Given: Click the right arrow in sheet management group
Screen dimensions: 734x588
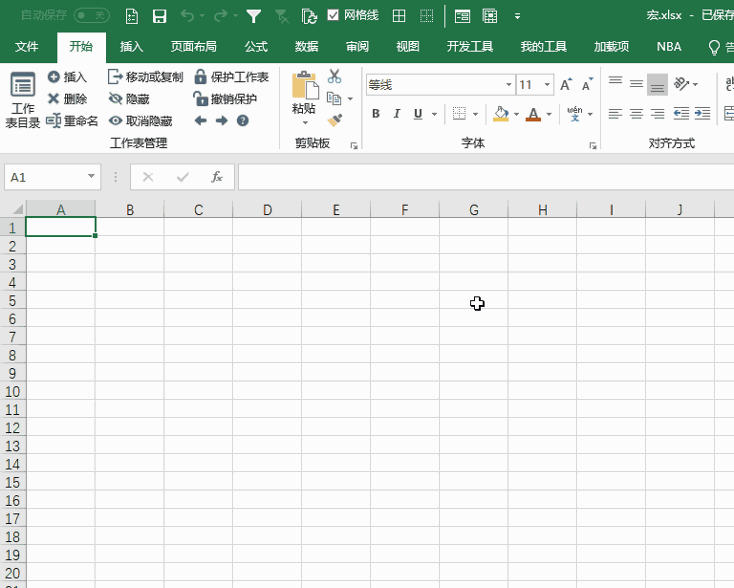Looking at the screenshot, I should [221, 121].
